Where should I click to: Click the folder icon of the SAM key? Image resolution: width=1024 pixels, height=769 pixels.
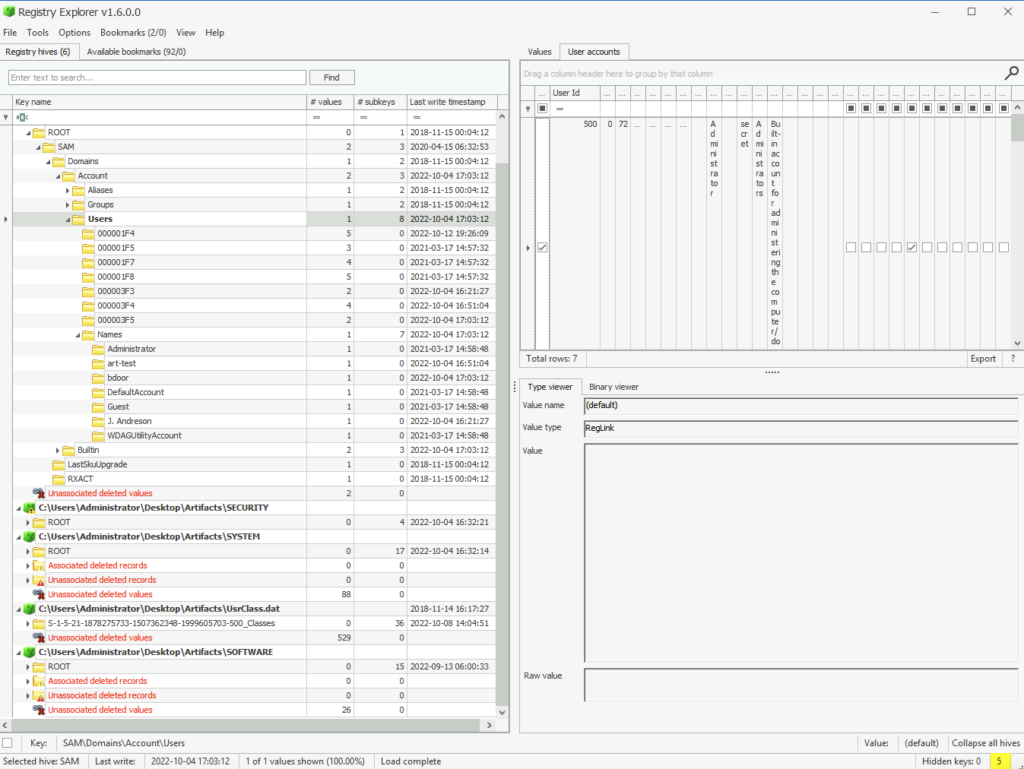48,147
